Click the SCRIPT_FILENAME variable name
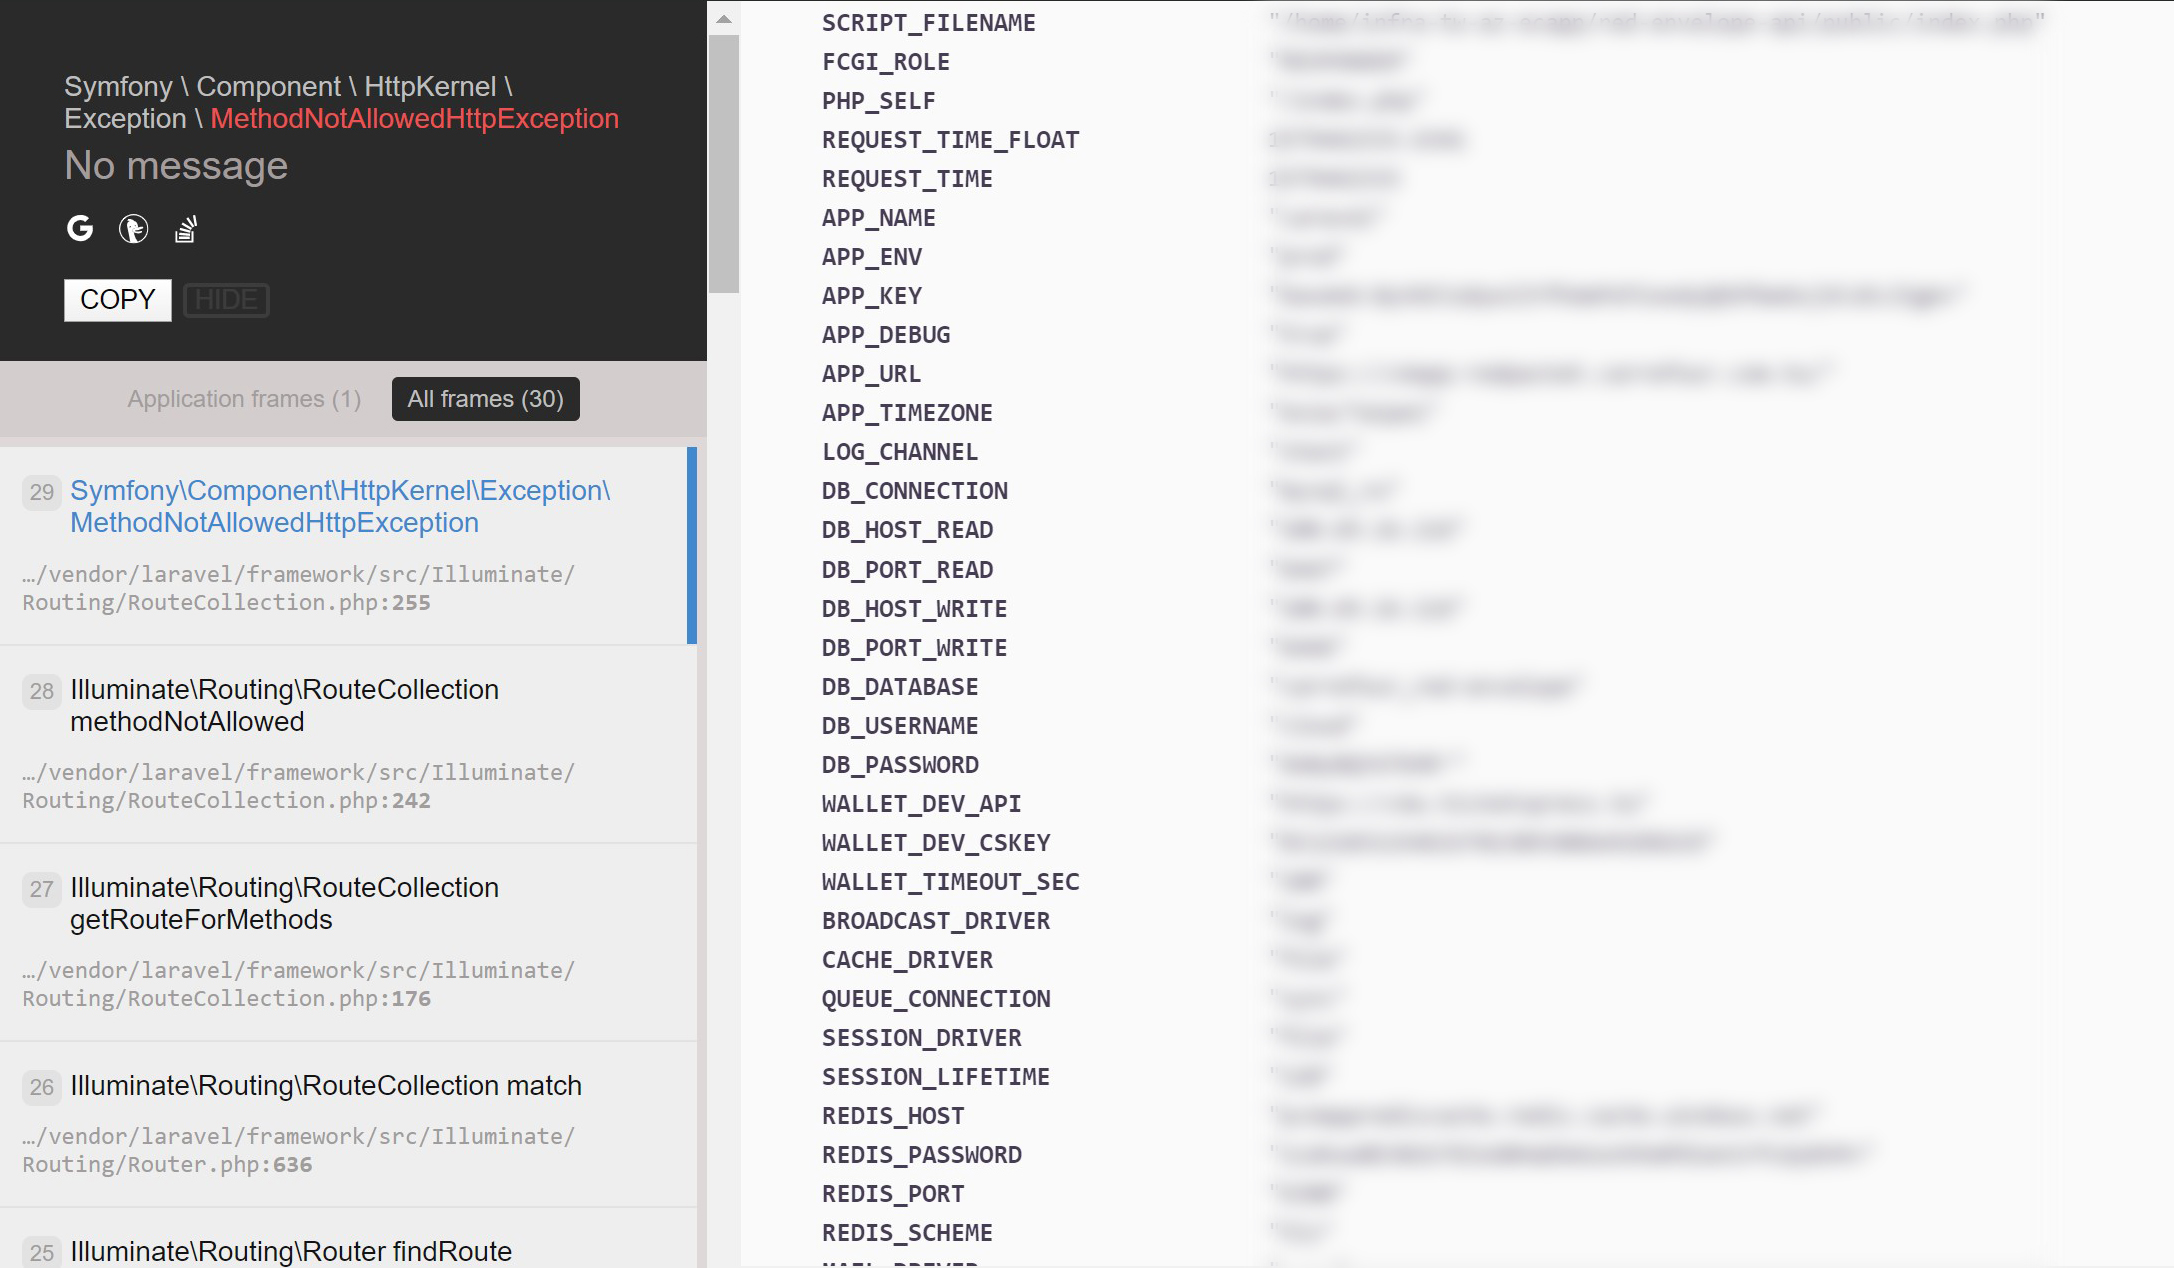The width and height of the screenshot is (2174, 1268). tap(929, 23)
